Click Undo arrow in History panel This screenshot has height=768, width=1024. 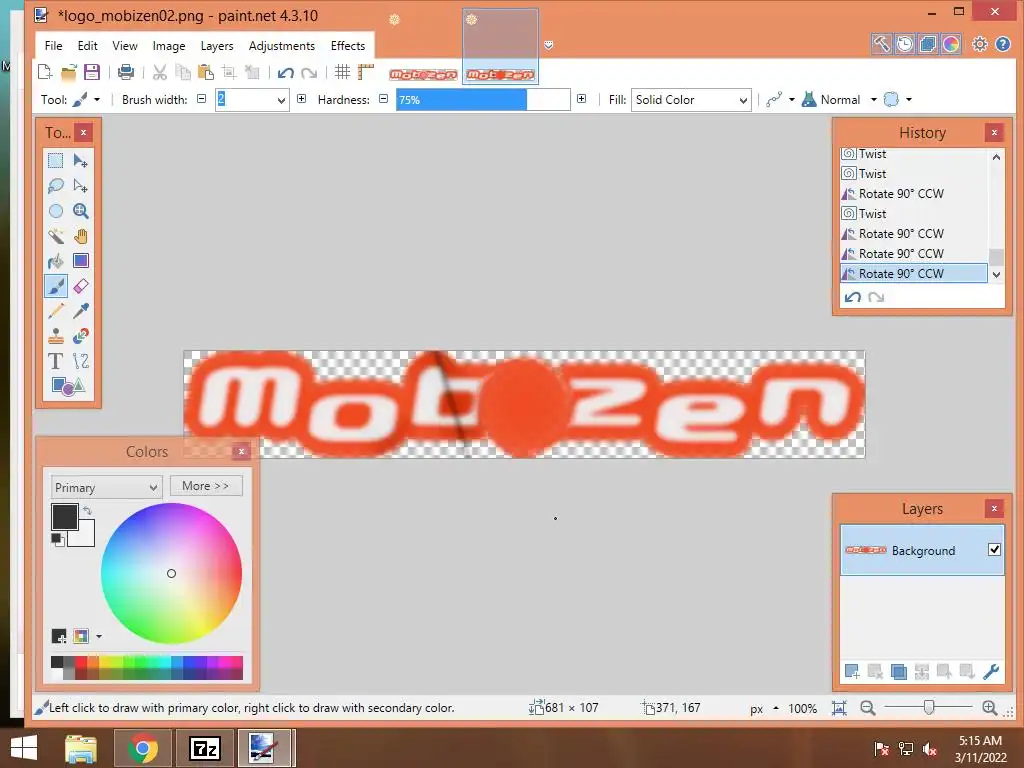[852, 297]
